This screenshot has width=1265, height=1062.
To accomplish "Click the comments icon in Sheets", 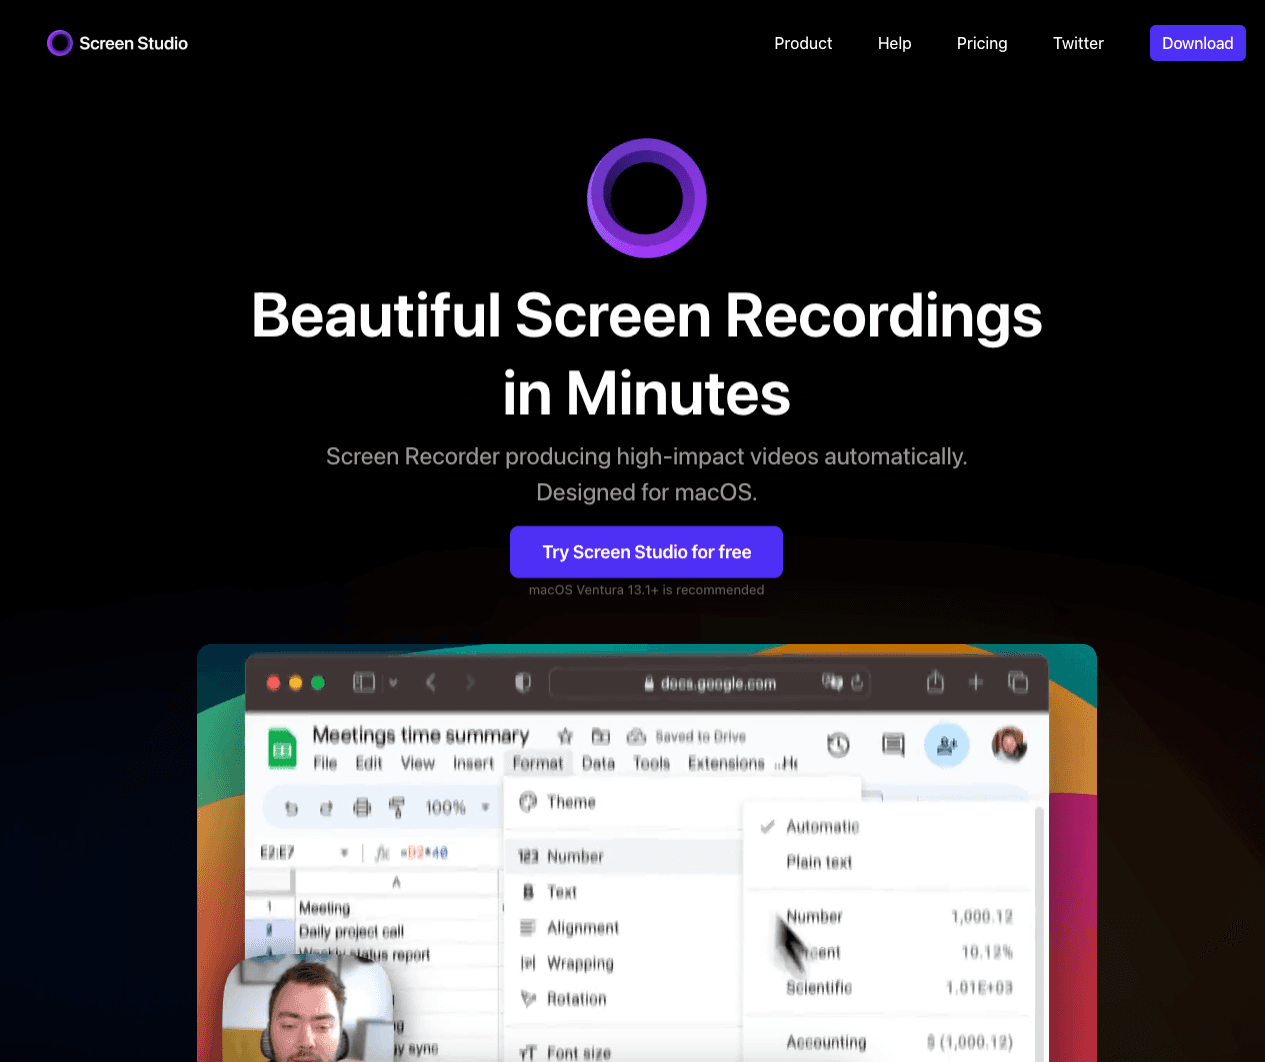I will [893, 744].
